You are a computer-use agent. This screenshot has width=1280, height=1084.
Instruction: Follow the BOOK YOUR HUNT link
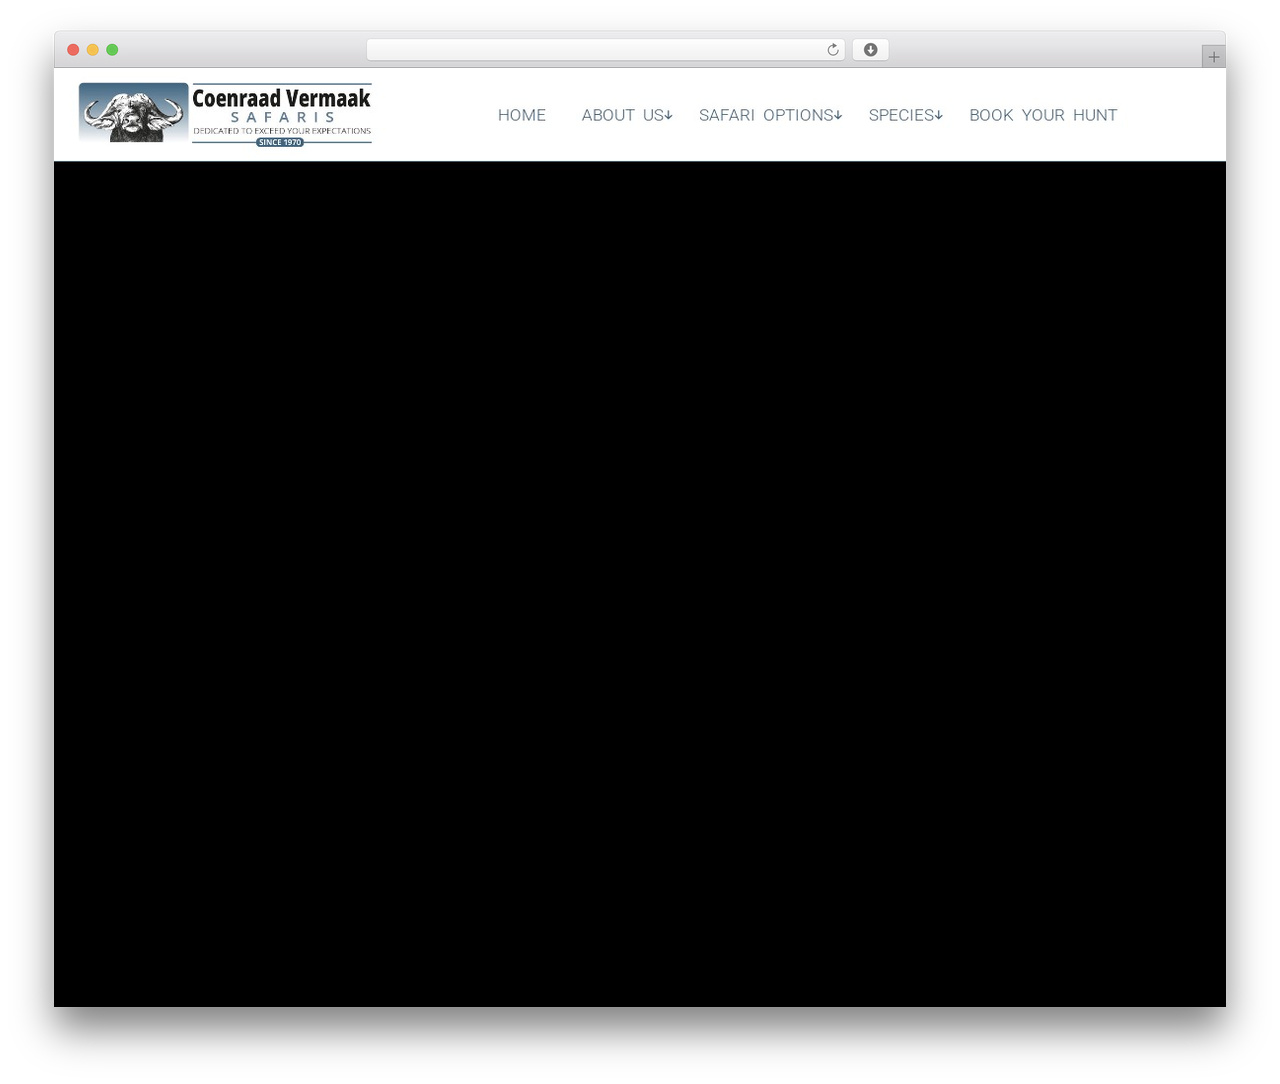coord(1043,115)
